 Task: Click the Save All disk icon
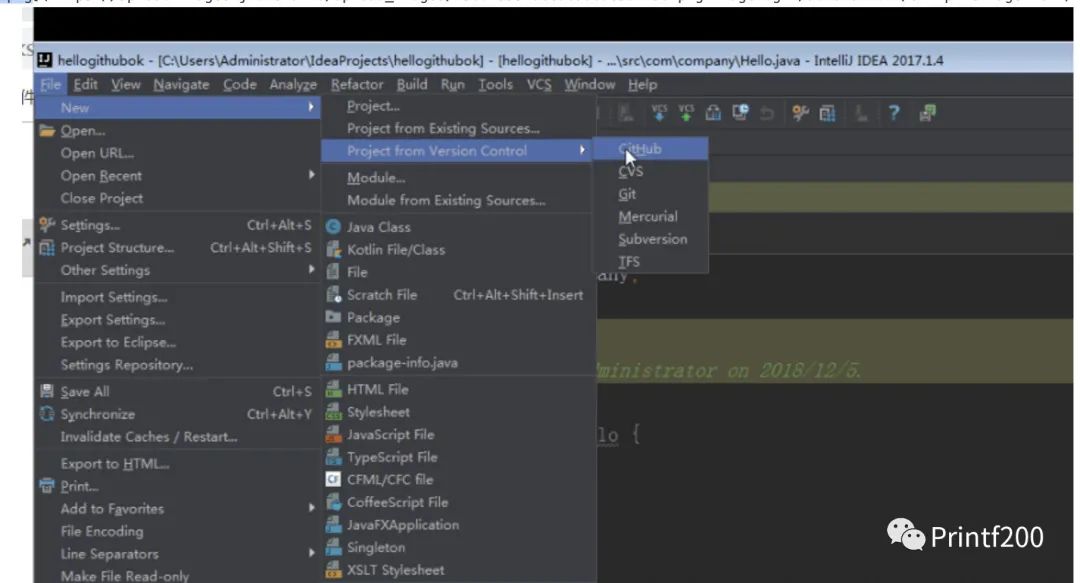tap(47, 391)
